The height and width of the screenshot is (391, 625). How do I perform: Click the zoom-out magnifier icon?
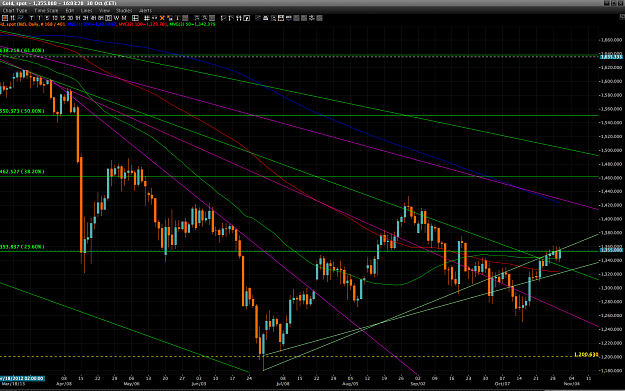(204, 18)
